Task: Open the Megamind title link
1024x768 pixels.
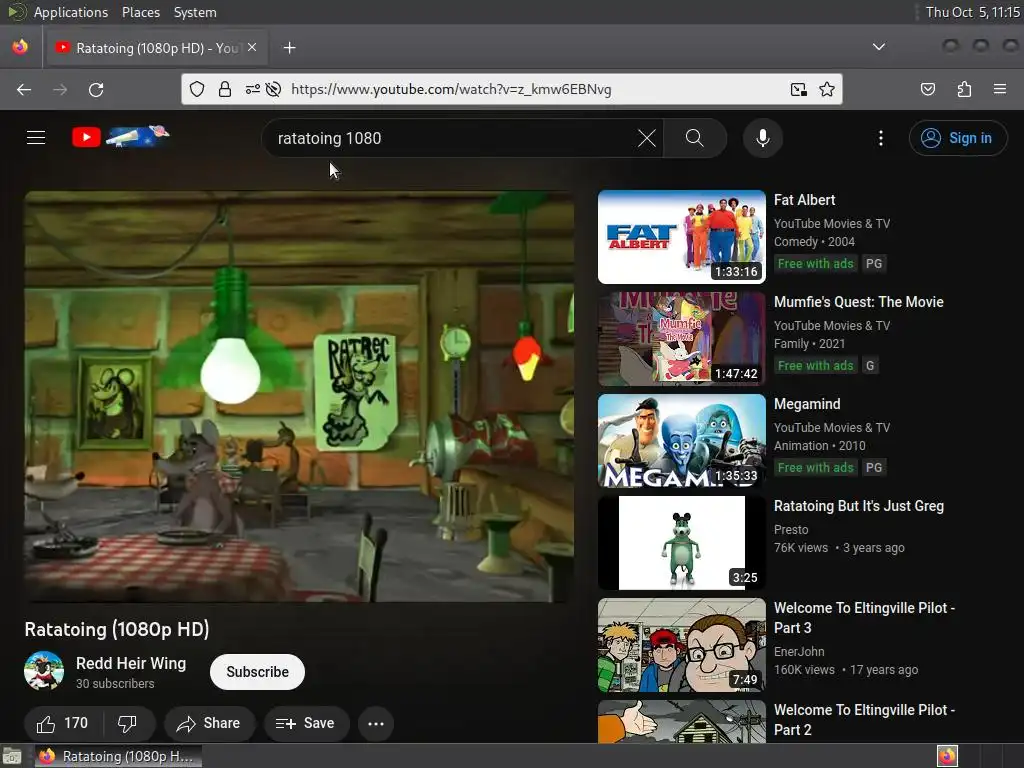Action: (807, 404)
